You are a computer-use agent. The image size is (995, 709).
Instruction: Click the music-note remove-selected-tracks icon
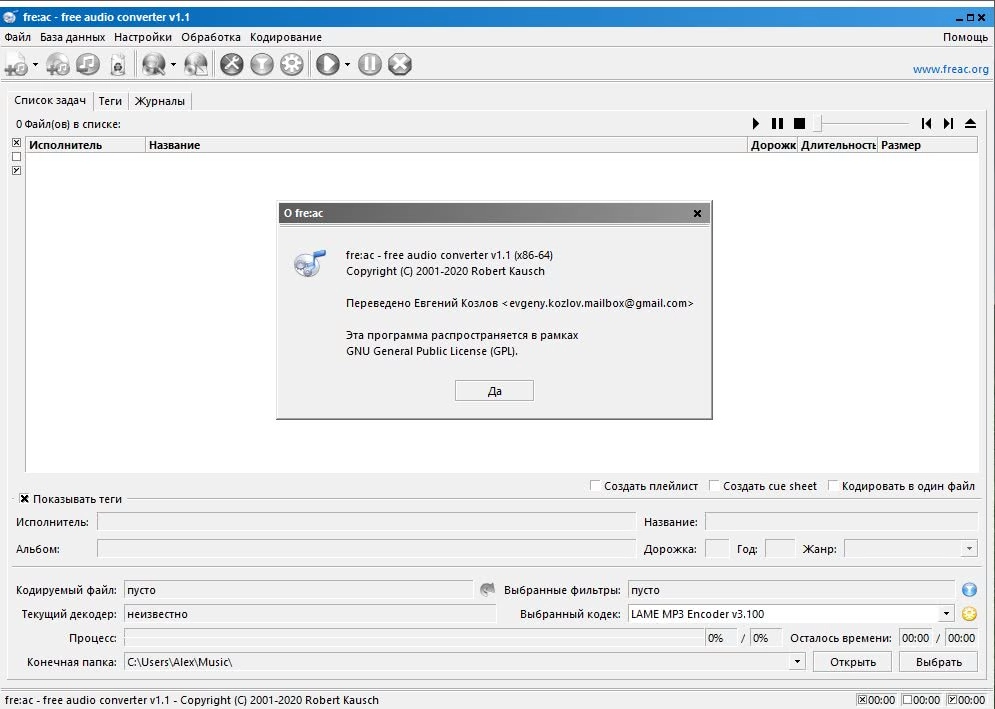pos(88,64)
